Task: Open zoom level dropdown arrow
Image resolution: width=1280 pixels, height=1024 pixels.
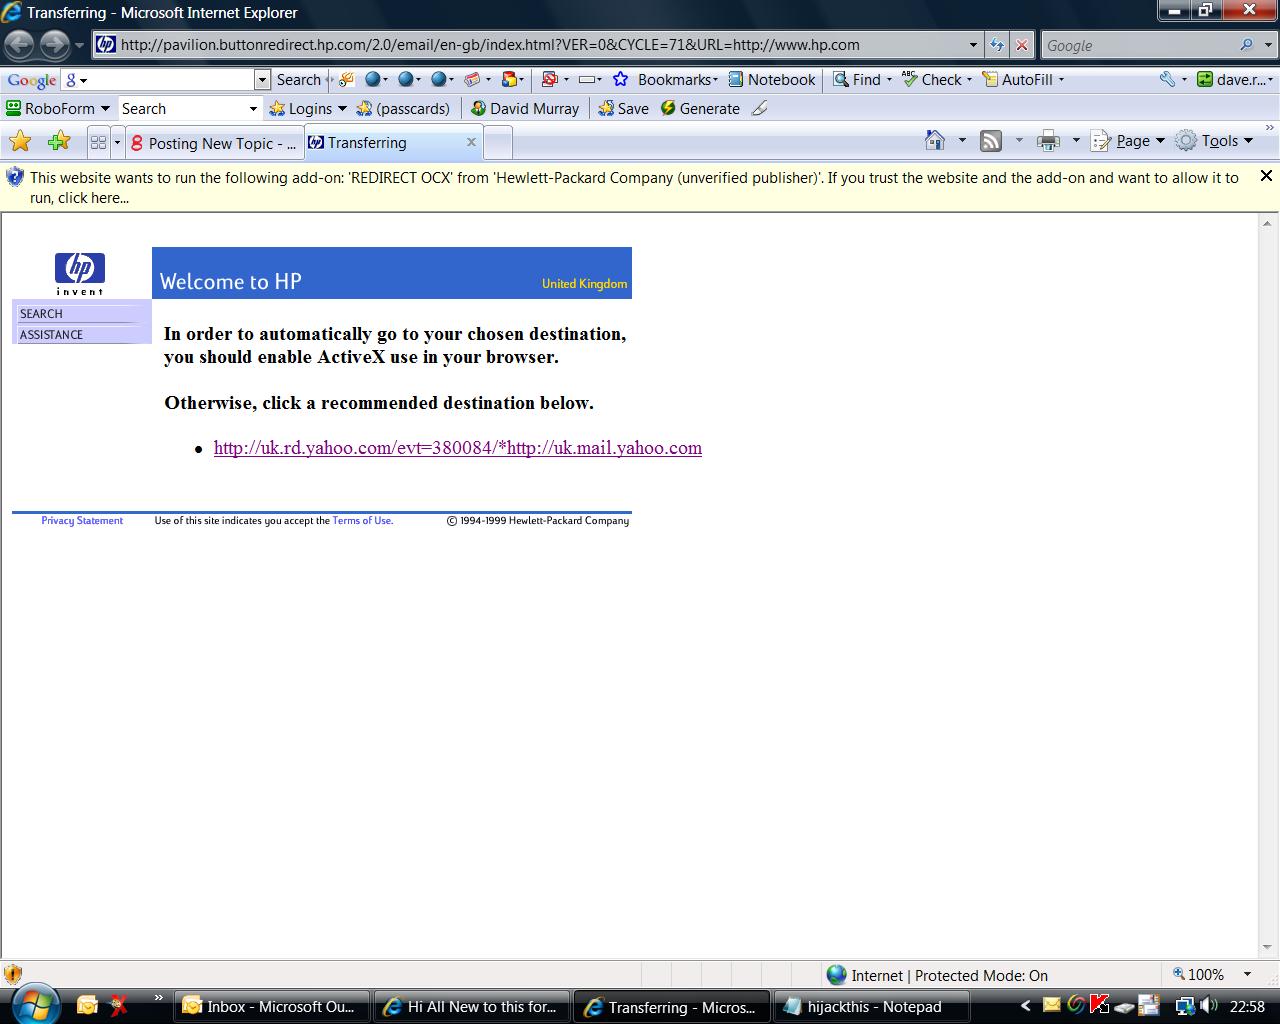Action: pos(1247,974)
